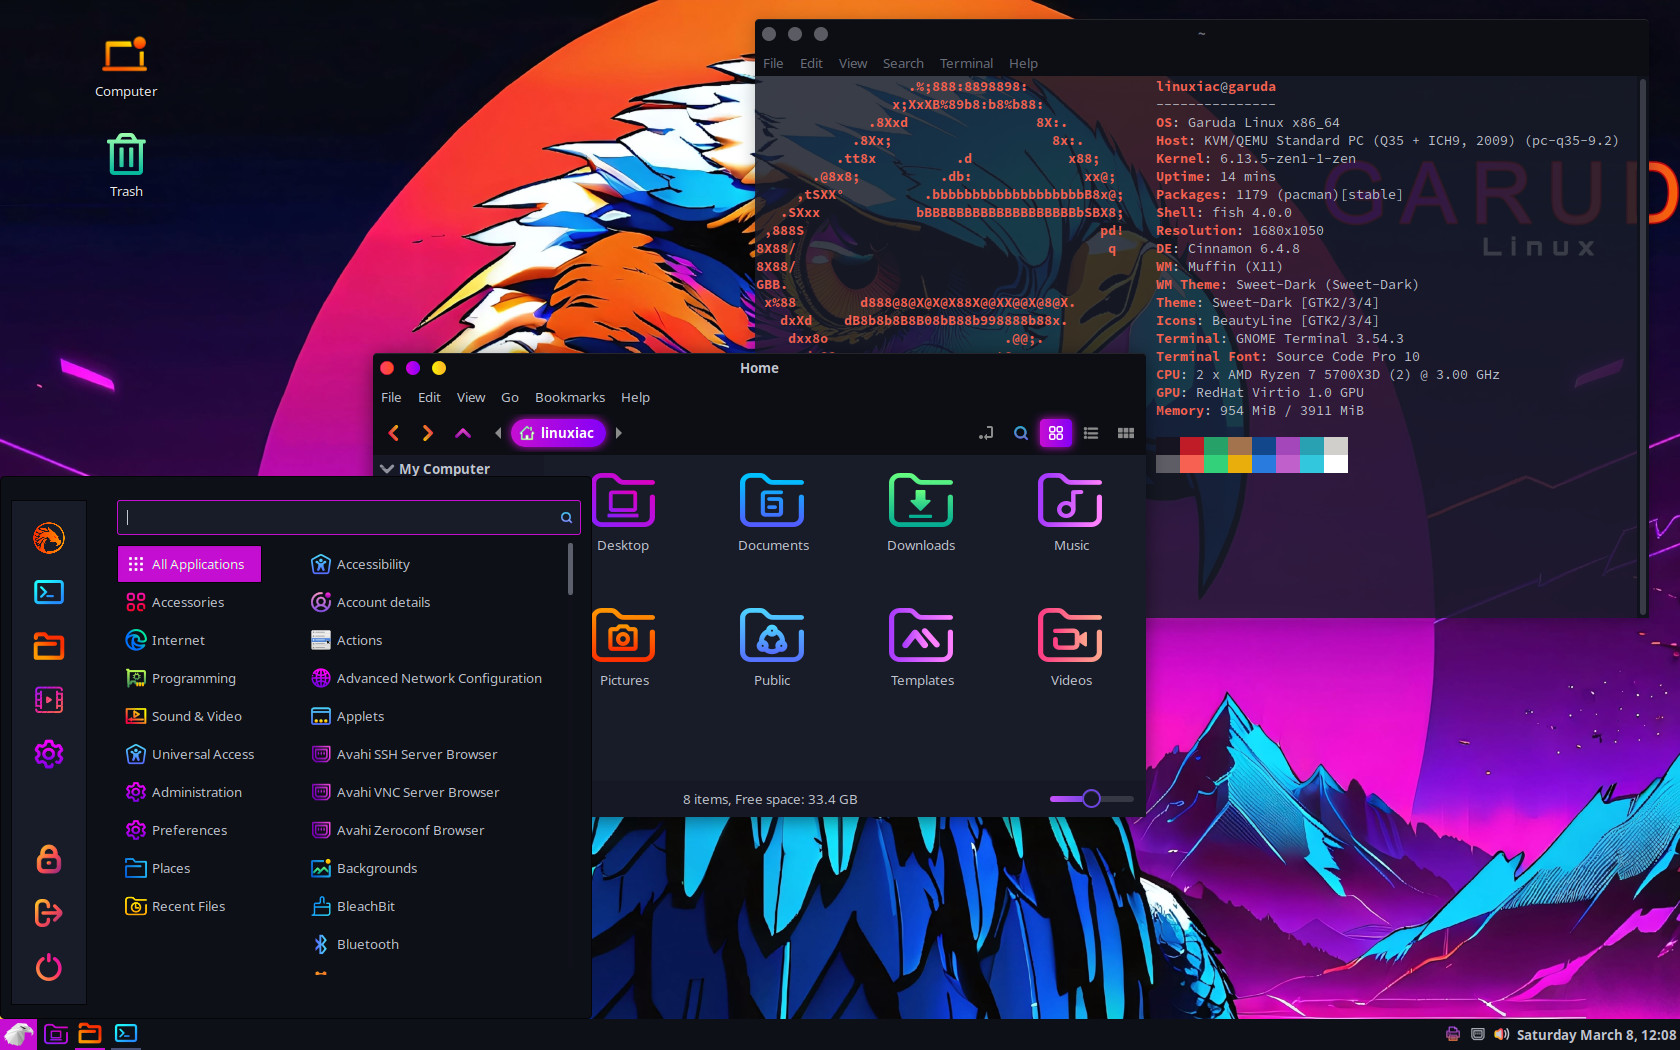Image resolution: width=1680 pixels, height=1050 pixels.
Task: Go back in file manager
Action: coord(394,433)
